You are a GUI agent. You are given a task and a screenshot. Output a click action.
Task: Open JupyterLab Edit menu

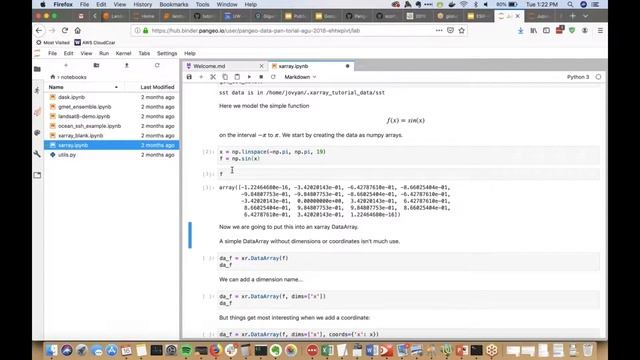coord(68,53)
